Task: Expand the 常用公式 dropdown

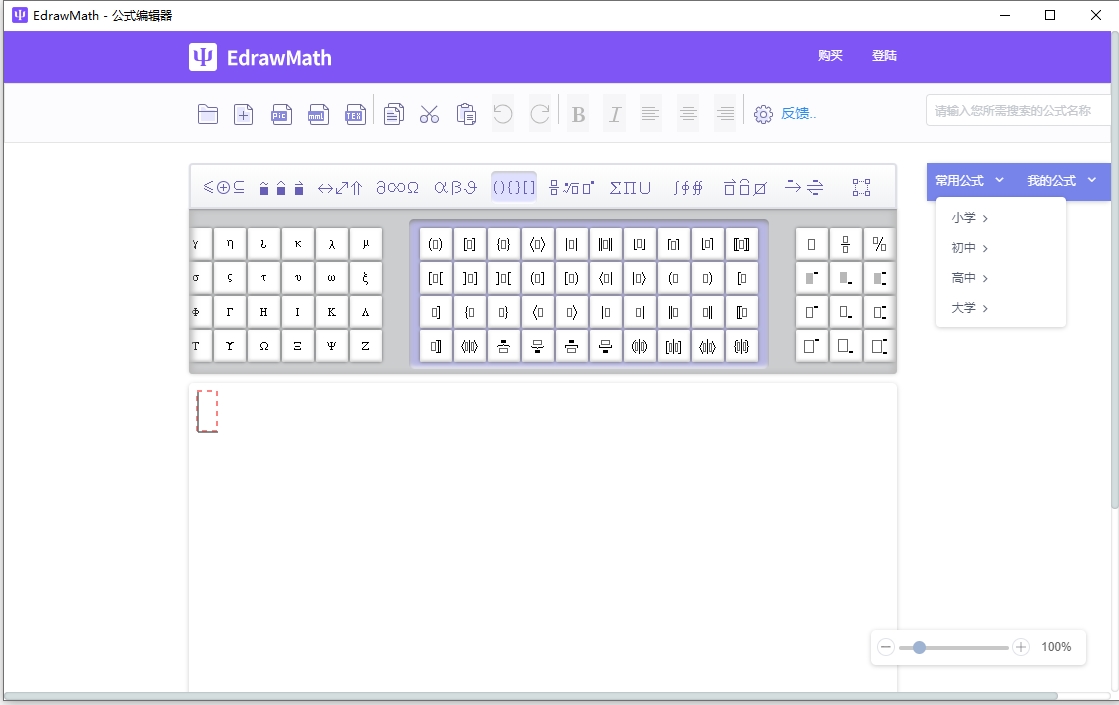Action: 969,181
